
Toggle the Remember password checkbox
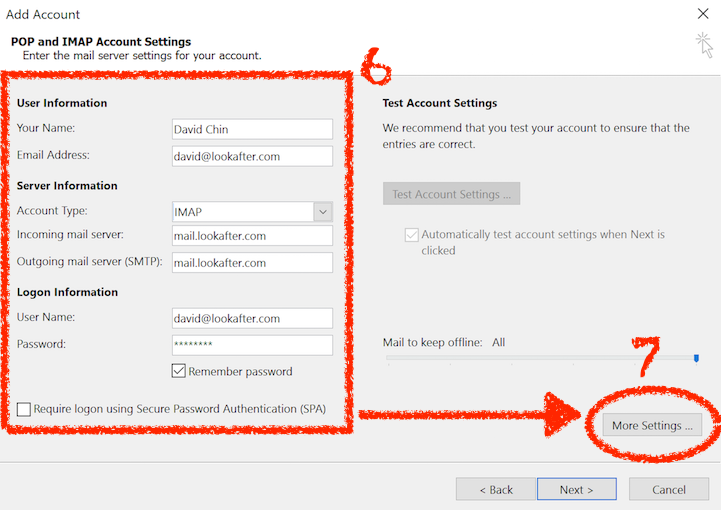click(179, 371)
